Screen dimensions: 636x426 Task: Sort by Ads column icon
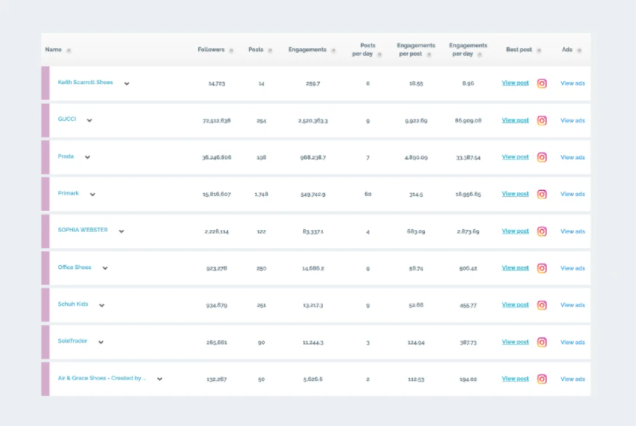(x=579, y=50)
